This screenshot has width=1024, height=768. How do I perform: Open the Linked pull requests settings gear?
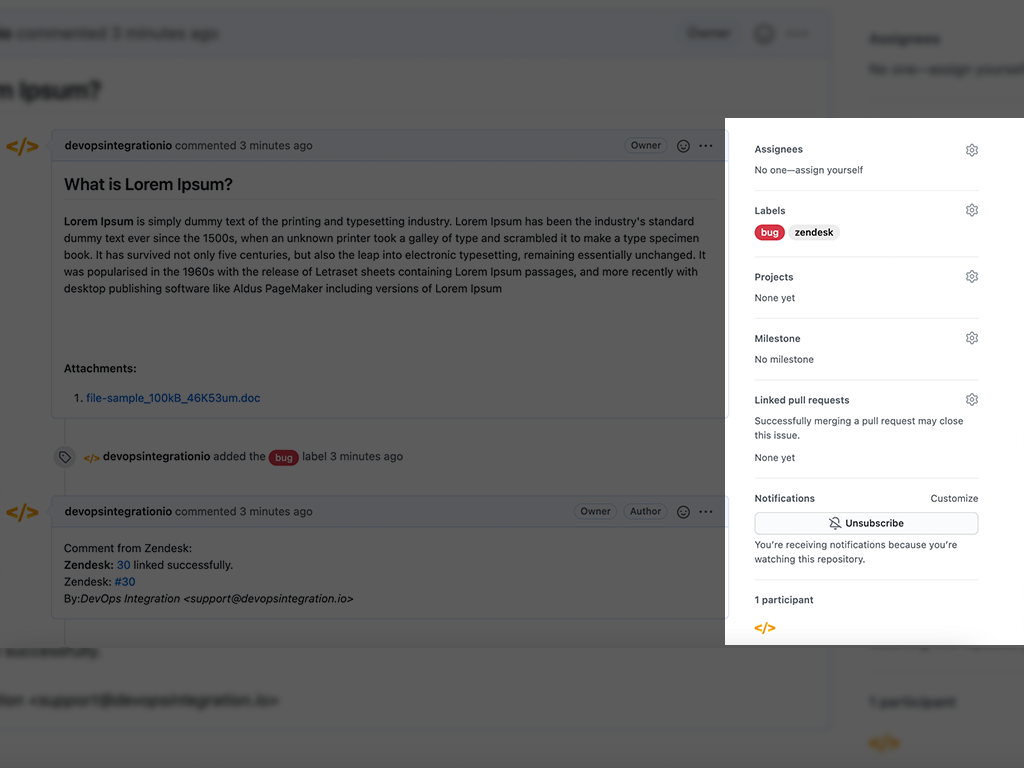(x=971, y=399)
